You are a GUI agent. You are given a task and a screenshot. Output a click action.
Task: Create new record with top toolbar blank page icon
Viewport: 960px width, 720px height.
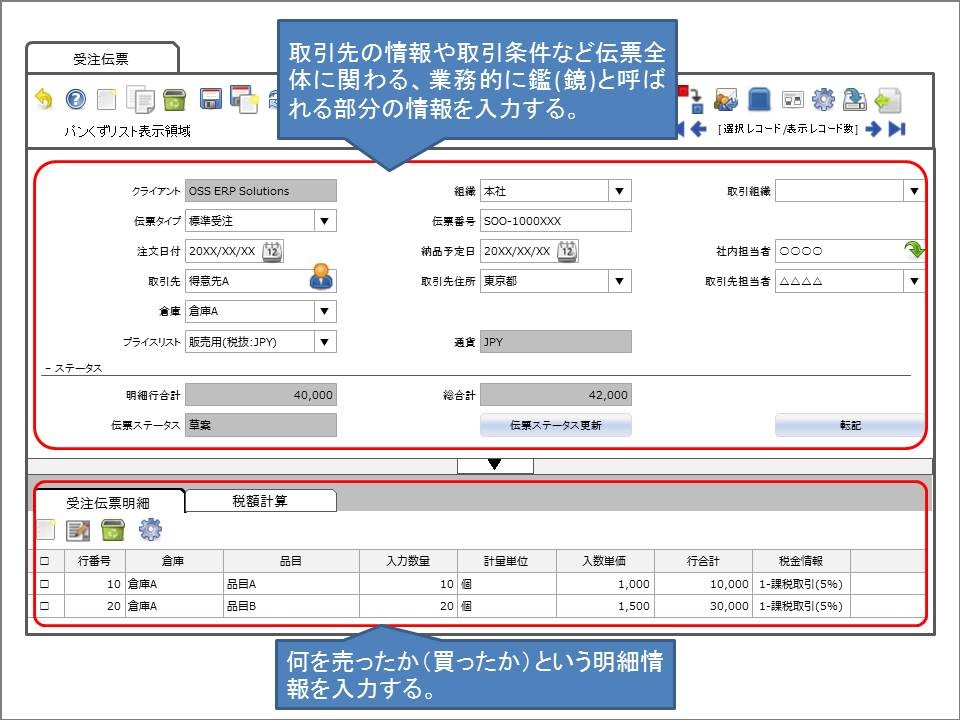(x=107, y=99)
